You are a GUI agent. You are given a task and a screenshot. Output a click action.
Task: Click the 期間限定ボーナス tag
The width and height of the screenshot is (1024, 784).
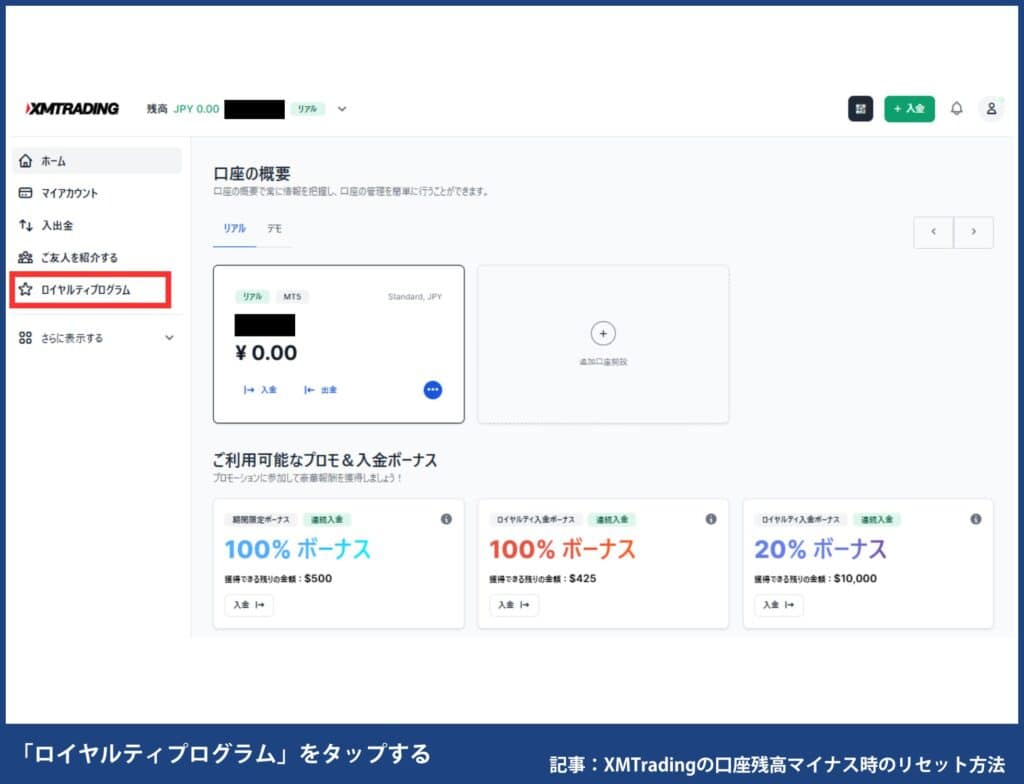tap(261, 520)
